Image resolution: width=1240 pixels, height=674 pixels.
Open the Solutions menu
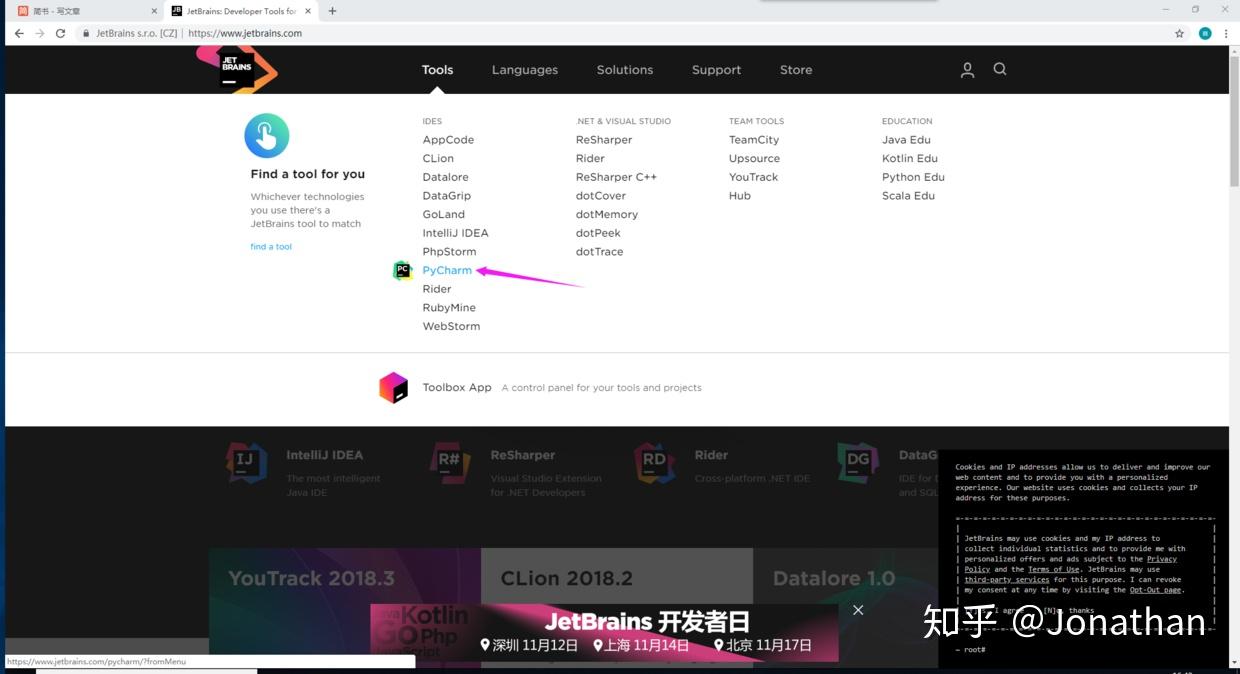pyautogui.click(x=625, y=70)
